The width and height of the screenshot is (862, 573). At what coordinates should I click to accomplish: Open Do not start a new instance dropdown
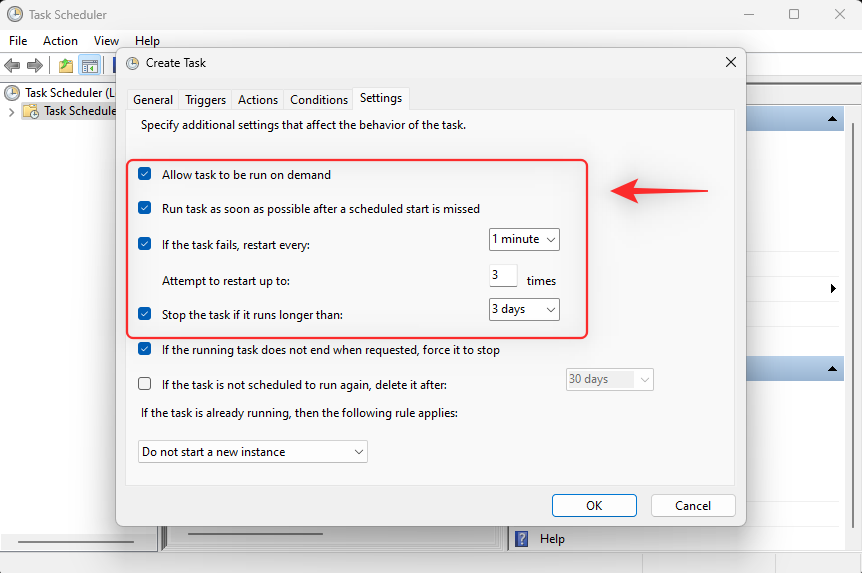click(x=253, y=451)
